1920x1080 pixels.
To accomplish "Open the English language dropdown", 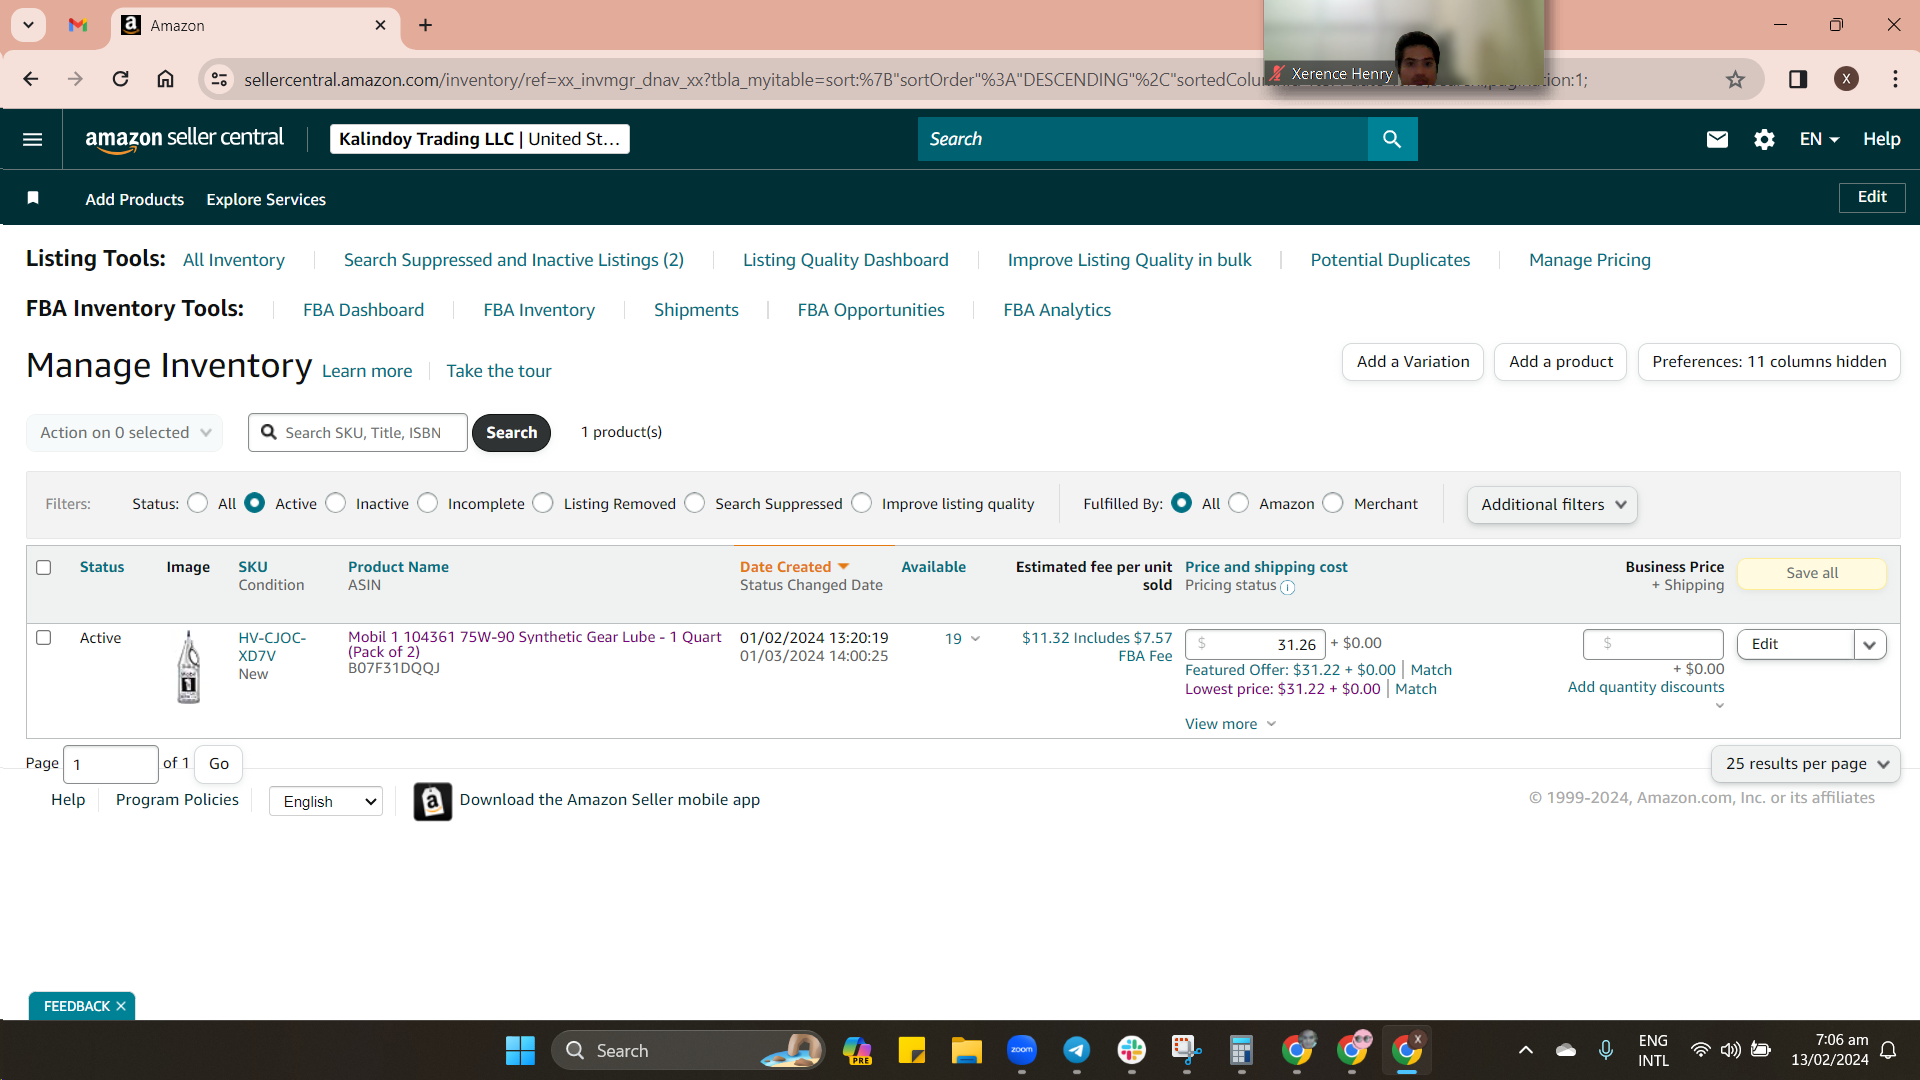I will click(x=326, y=801).
